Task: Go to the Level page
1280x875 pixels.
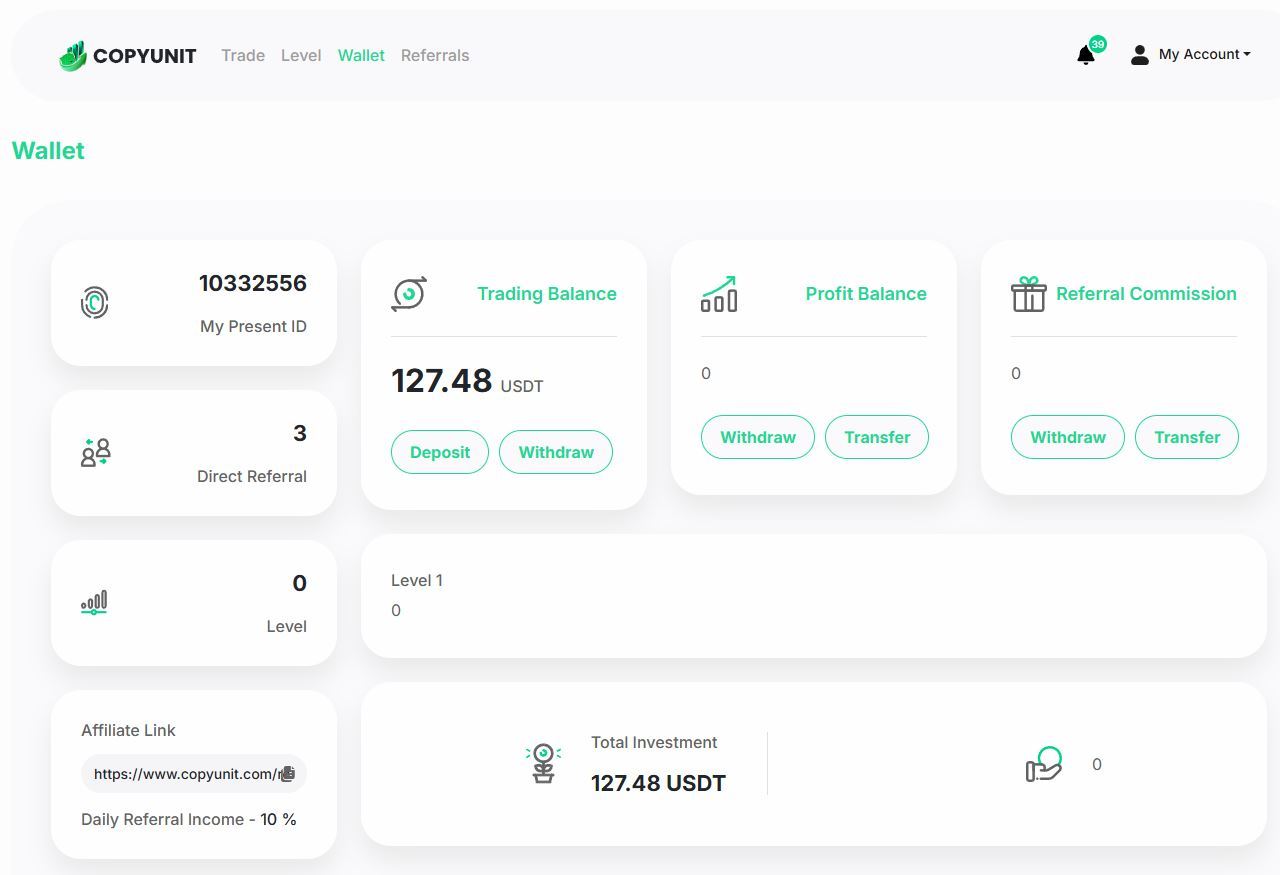Action: coord(301,55)
